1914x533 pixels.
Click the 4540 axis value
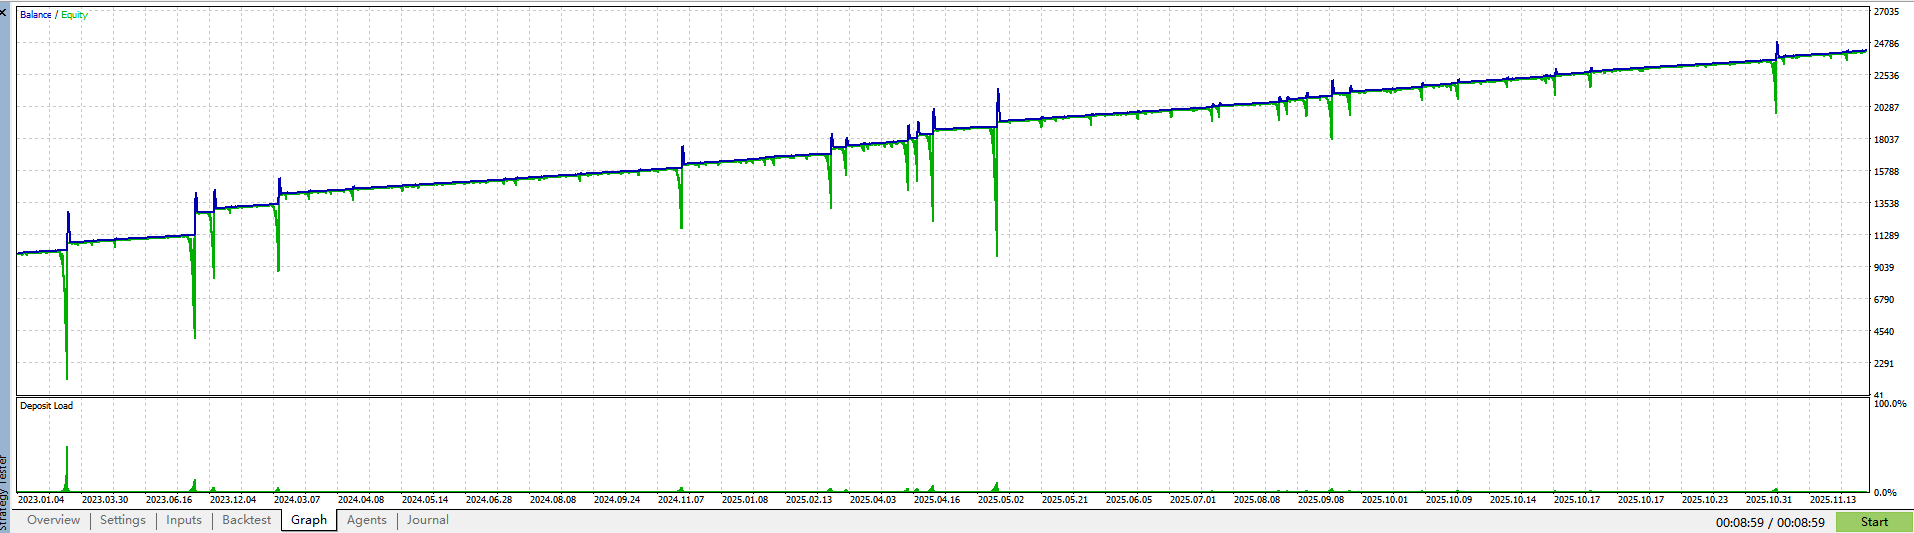pyautogui.click(x=1884, y=332)
